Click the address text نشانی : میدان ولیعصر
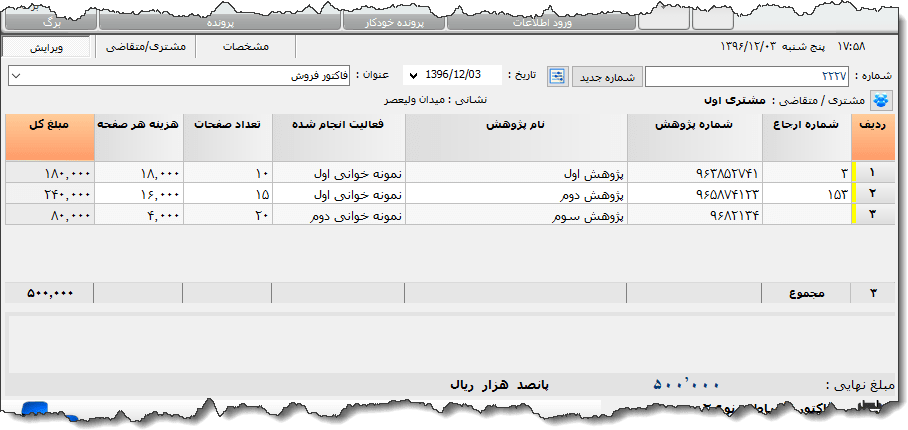The image size is (908, 430). (435, 100)
